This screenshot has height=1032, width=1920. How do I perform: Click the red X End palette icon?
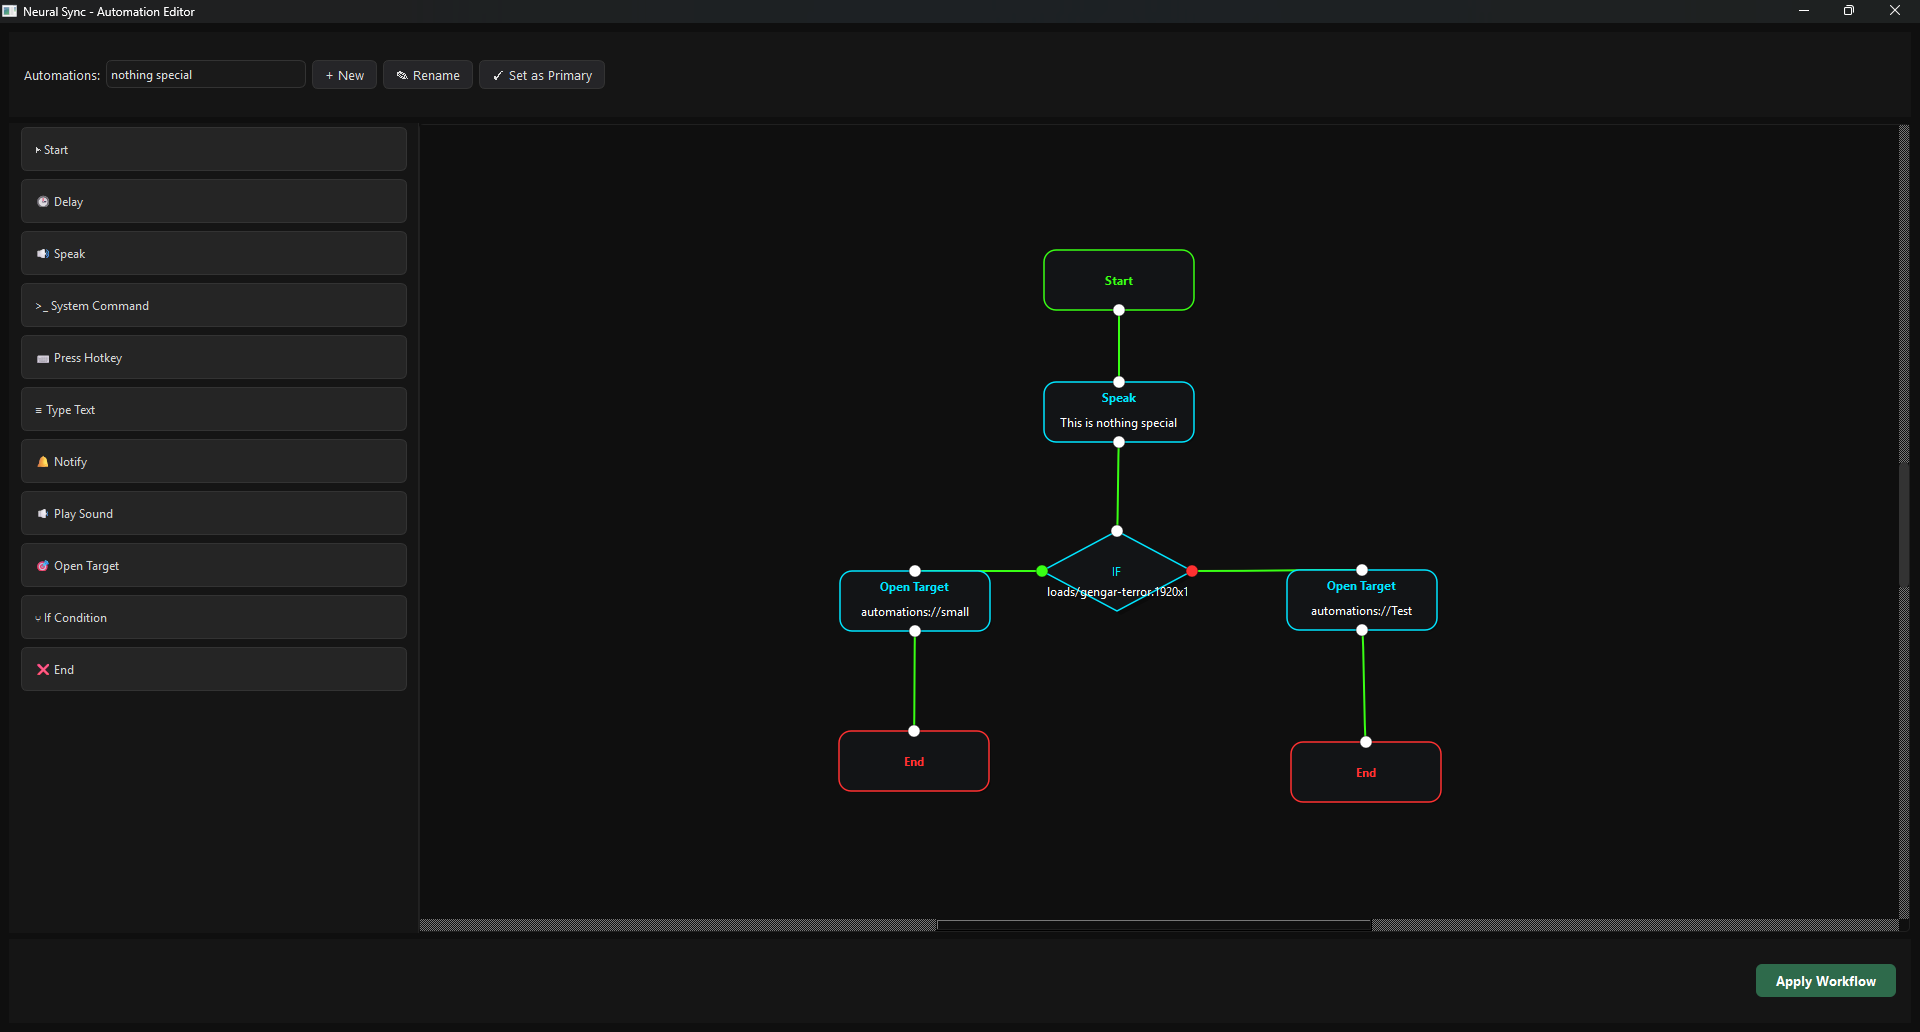click(43, 670)
